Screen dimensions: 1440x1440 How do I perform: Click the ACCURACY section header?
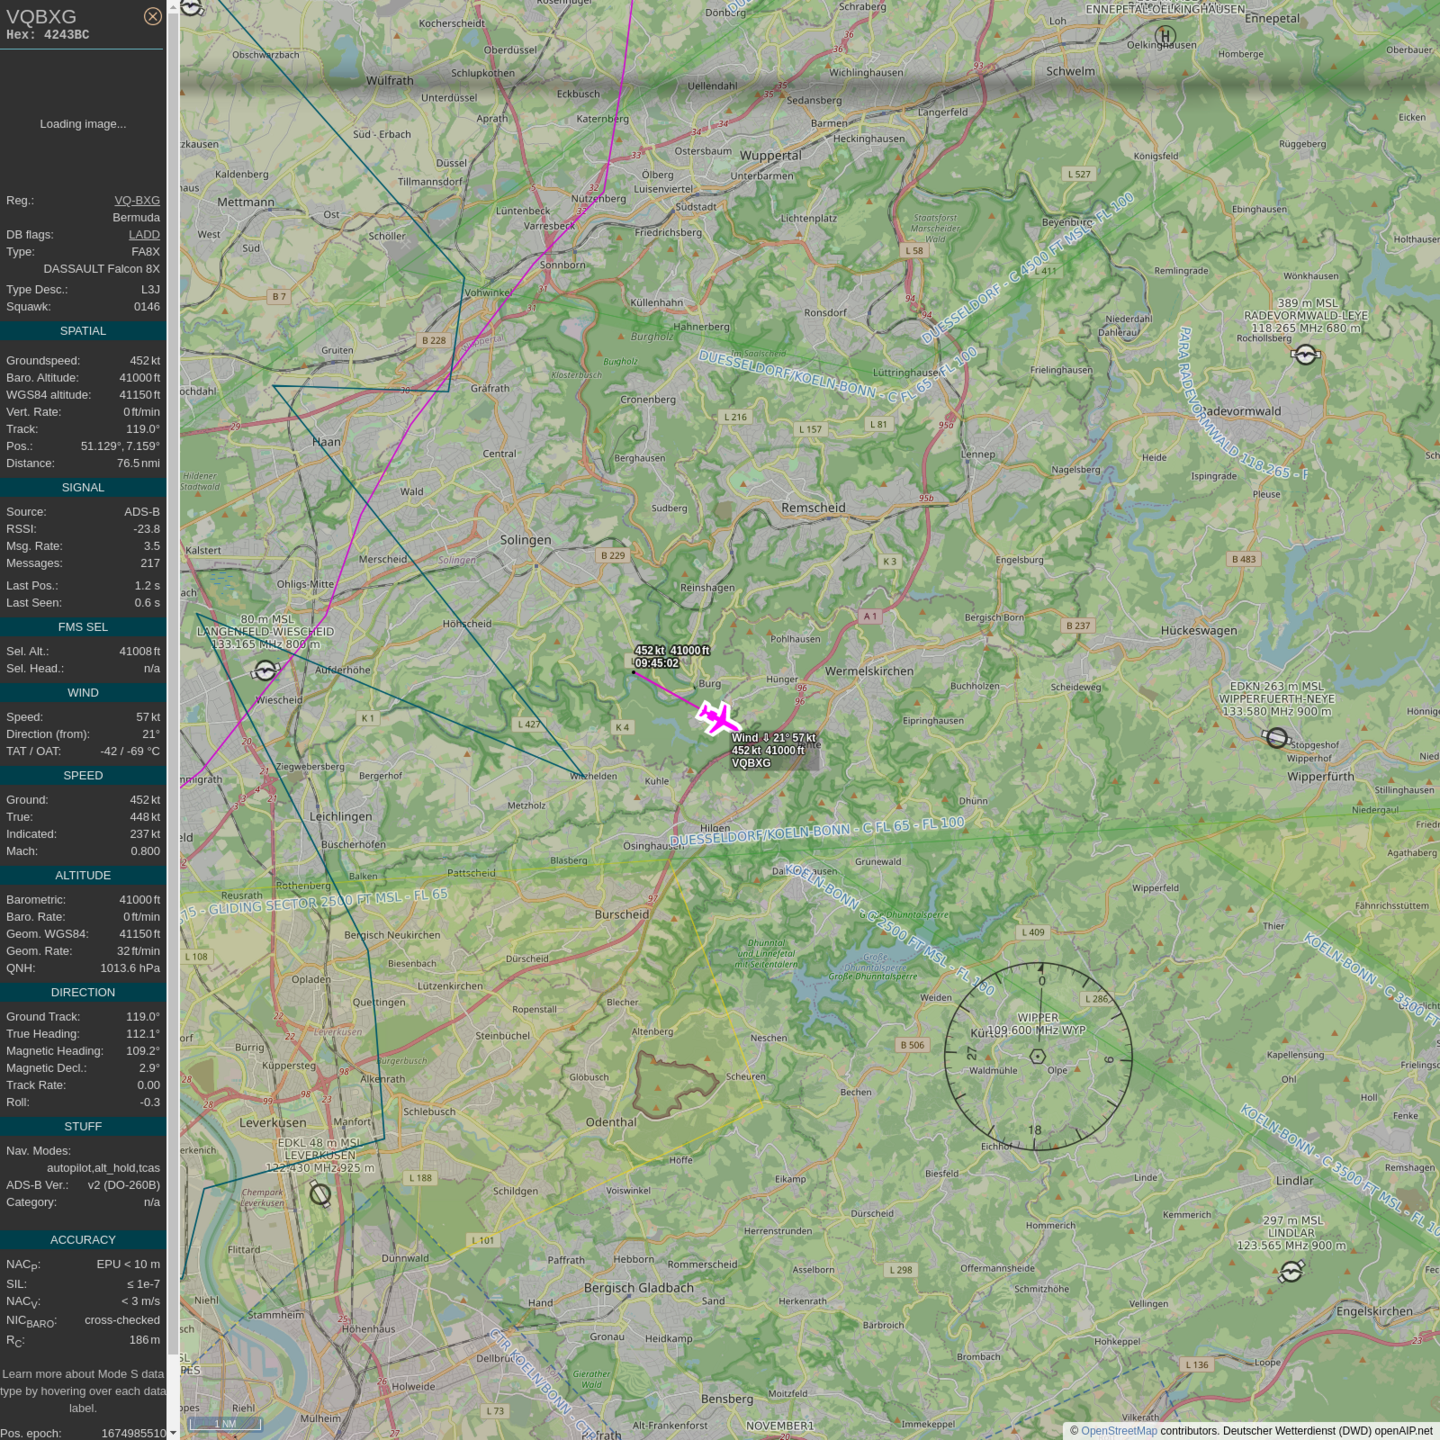(83, 1240)
